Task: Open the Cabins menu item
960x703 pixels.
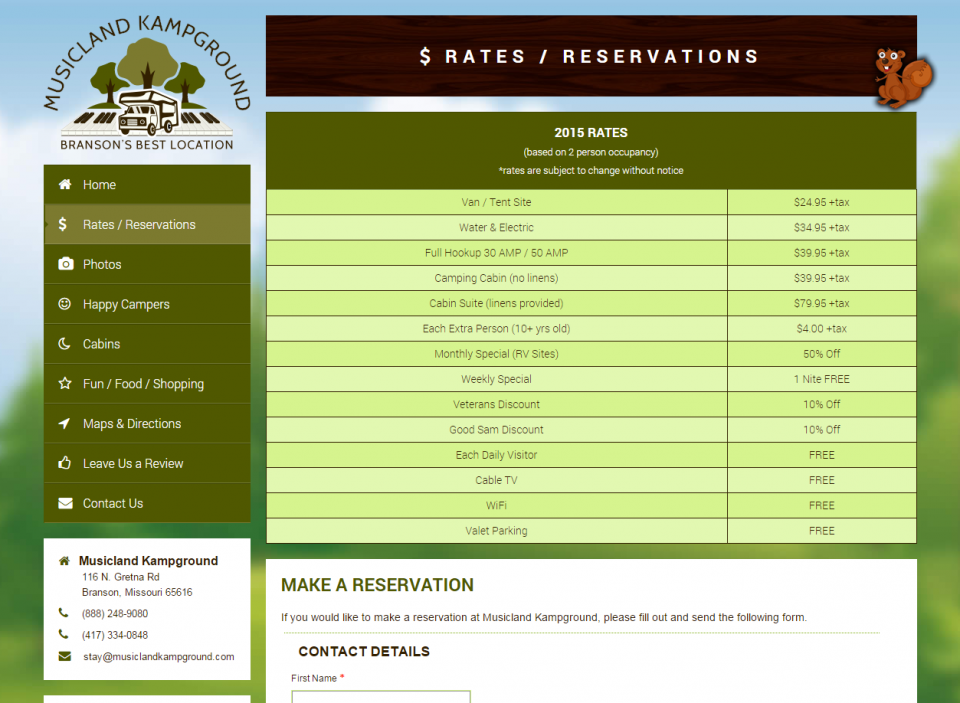Action: 147,344
